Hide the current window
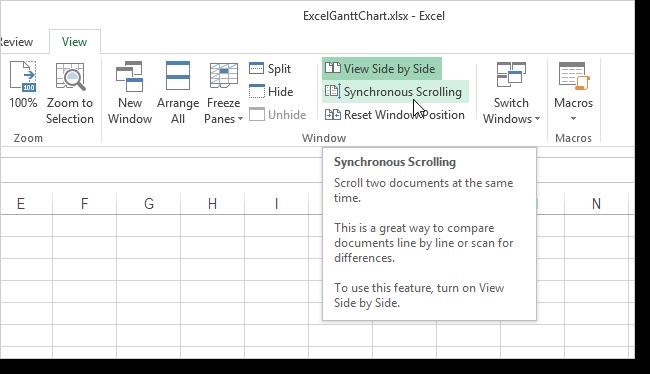 pyautogui.click(x=271, y=92)
